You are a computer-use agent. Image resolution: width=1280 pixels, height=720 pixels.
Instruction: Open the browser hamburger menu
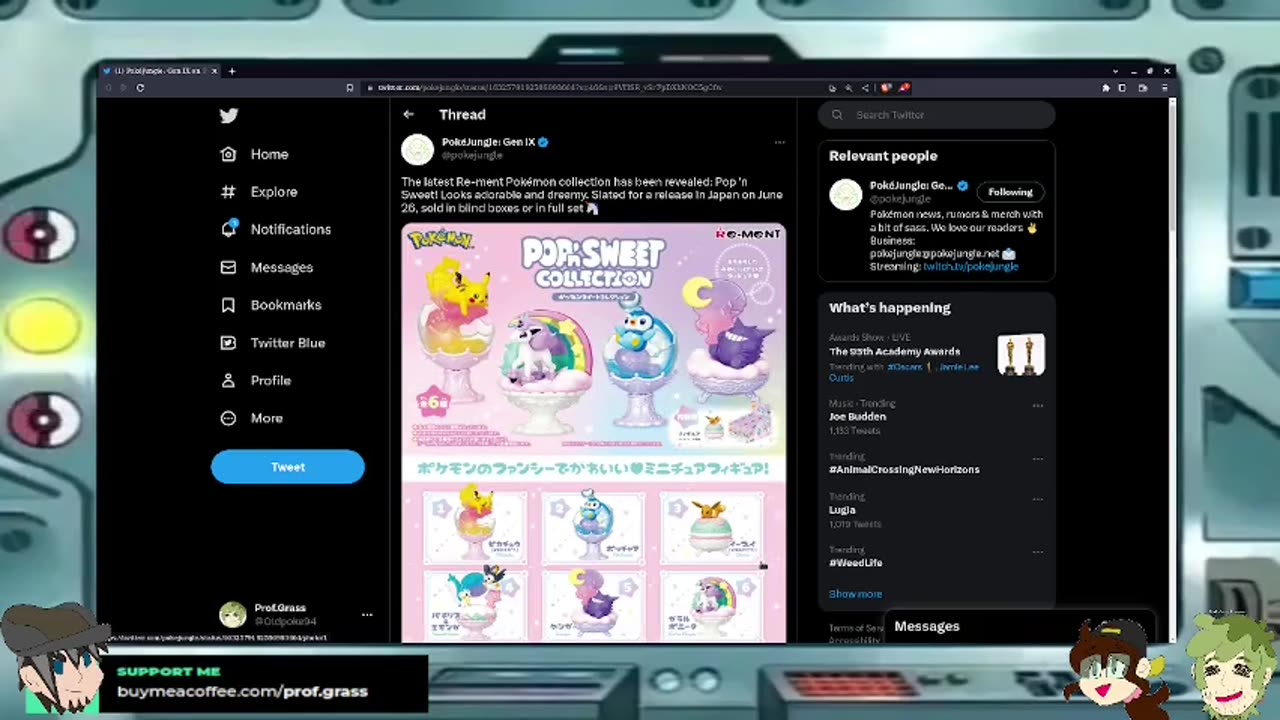pos(1164,88)
